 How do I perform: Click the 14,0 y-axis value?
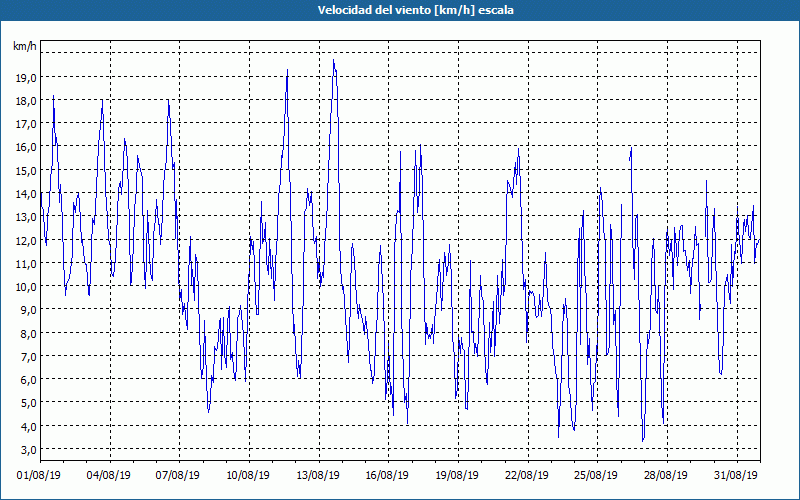pyautogui.click(x=26, y=194)
